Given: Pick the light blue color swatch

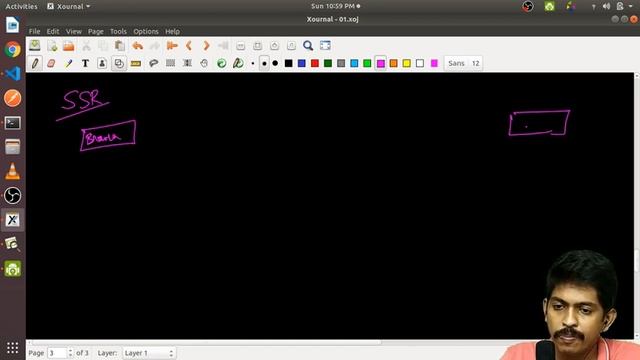Looking at the screenshot, I should click(x=354, y=63).
